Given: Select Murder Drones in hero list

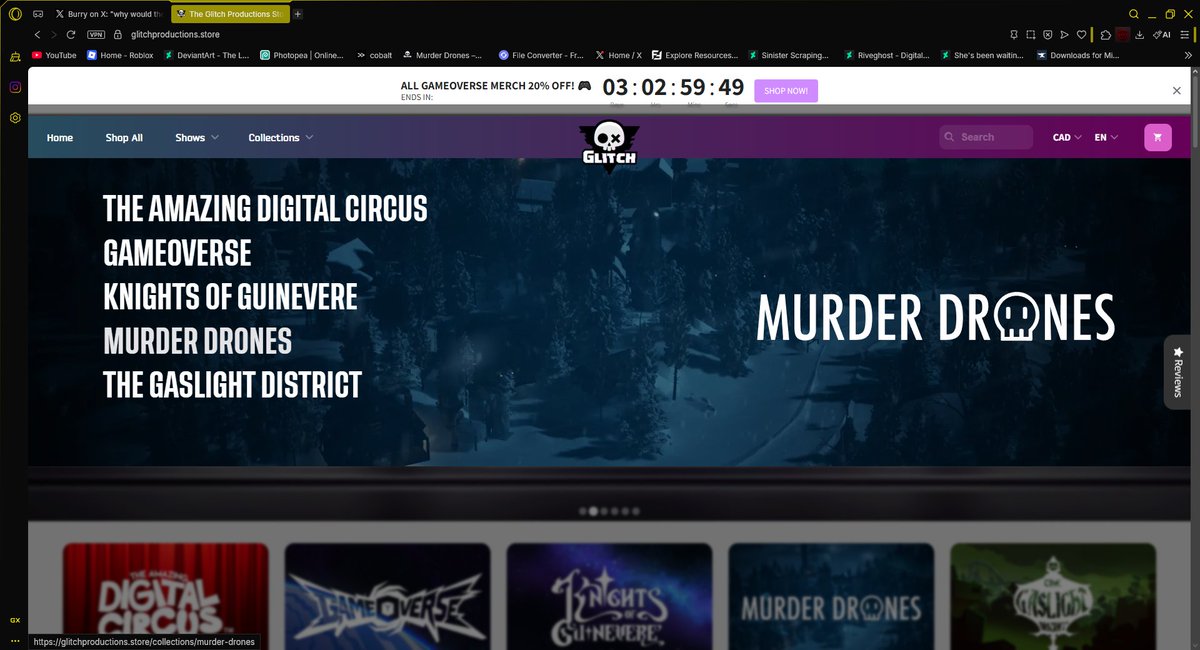Looking at the screenshot, I should click(197, 341).
